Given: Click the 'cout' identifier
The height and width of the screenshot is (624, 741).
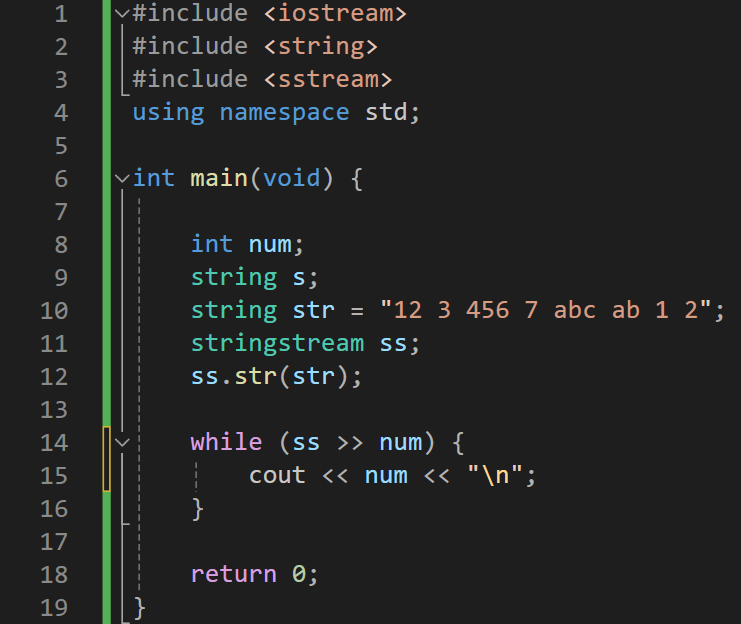Looking at the screenshot, I should [277, 476].
